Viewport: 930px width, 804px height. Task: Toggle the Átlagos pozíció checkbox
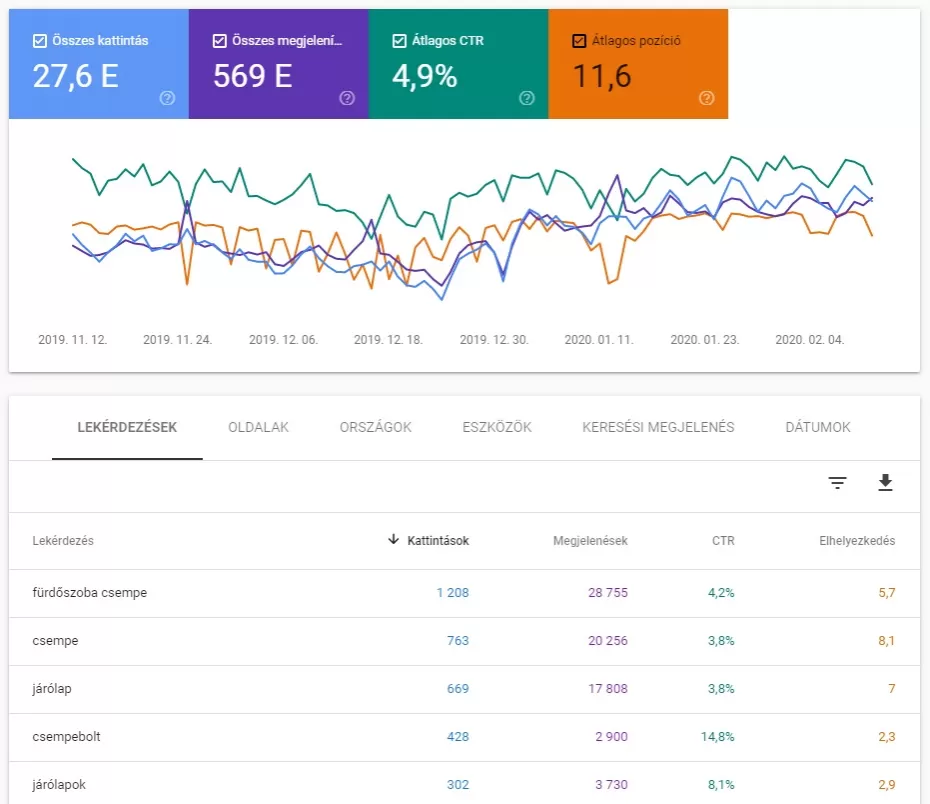point(579,41)
